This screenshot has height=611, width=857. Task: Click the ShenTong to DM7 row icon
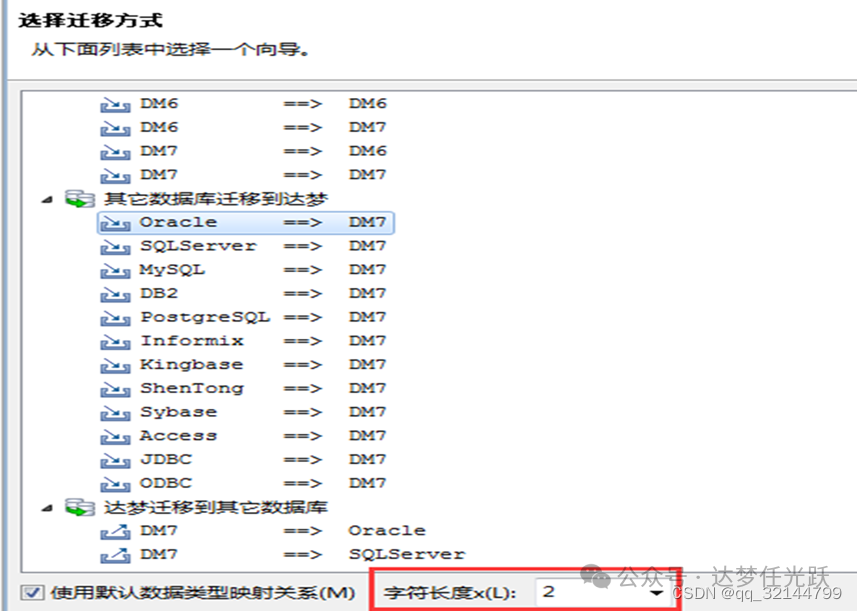[115, 389]
